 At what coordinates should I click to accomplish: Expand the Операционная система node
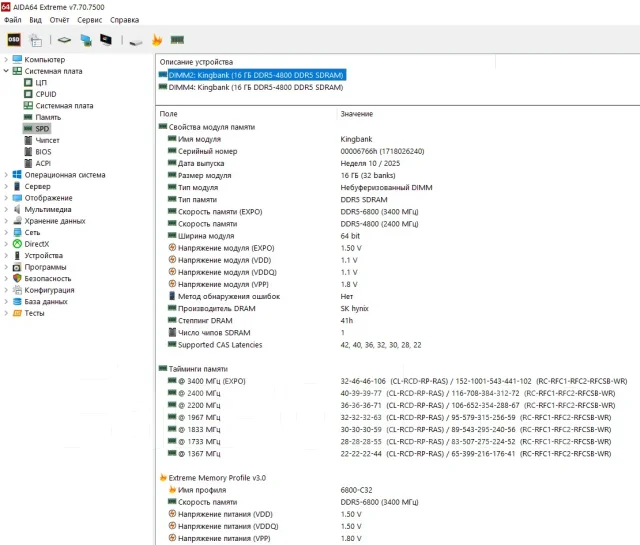[6, 175]
